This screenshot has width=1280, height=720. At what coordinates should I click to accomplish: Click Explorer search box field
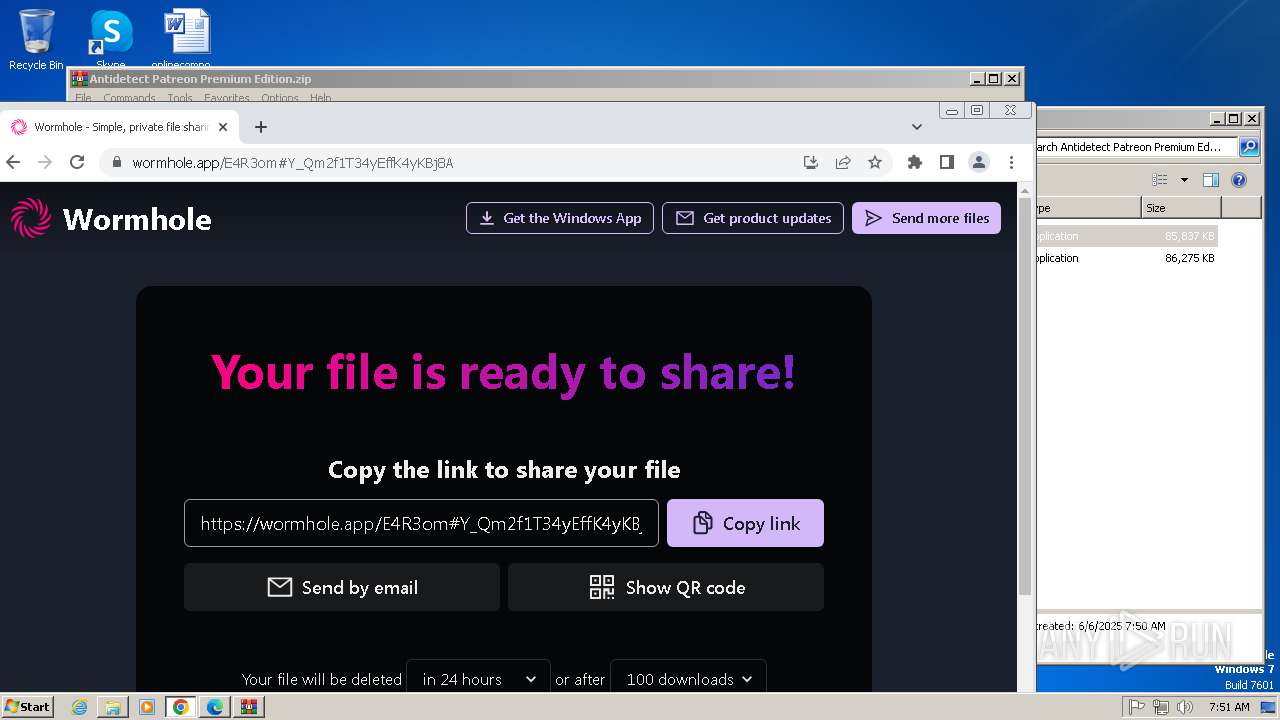coord(1137,147)
